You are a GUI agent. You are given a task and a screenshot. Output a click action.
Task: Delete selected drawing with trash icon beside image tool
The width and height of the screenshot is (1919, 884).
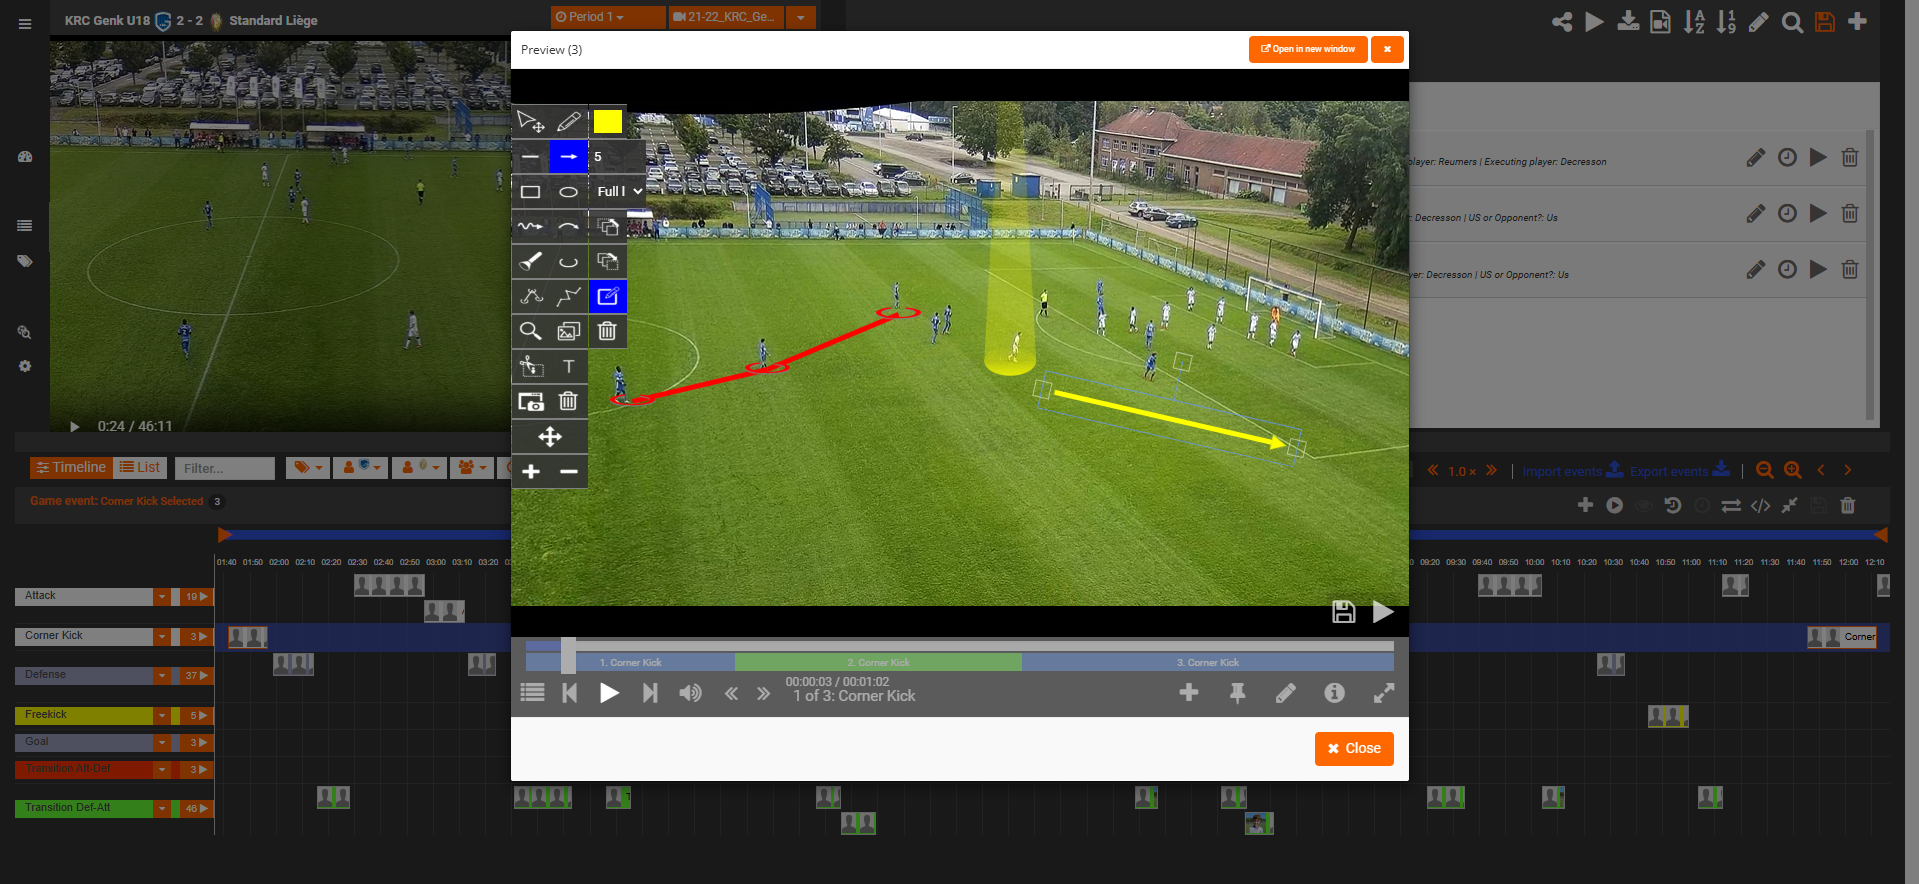point(607,331)
